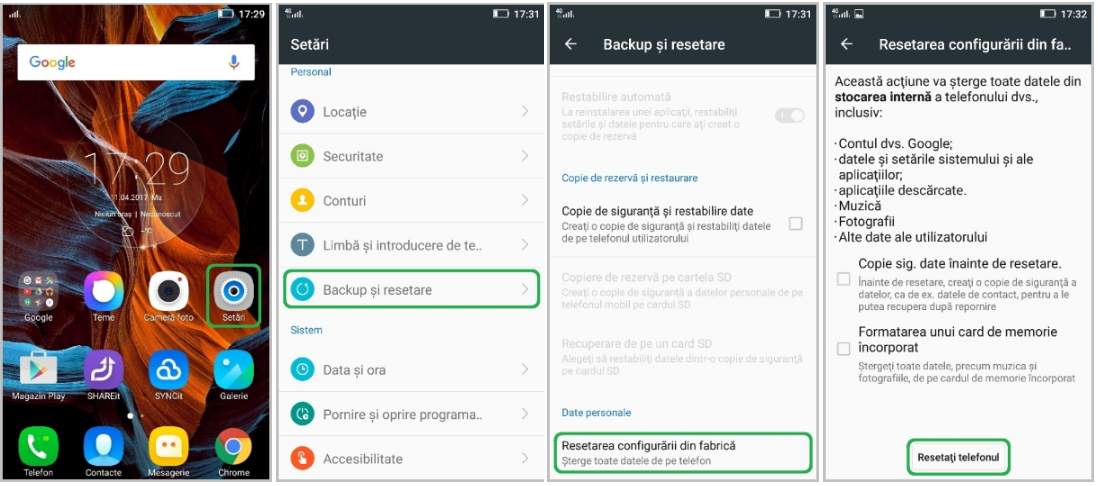Tap the Google voice search microphone

[x=234, y=62]
